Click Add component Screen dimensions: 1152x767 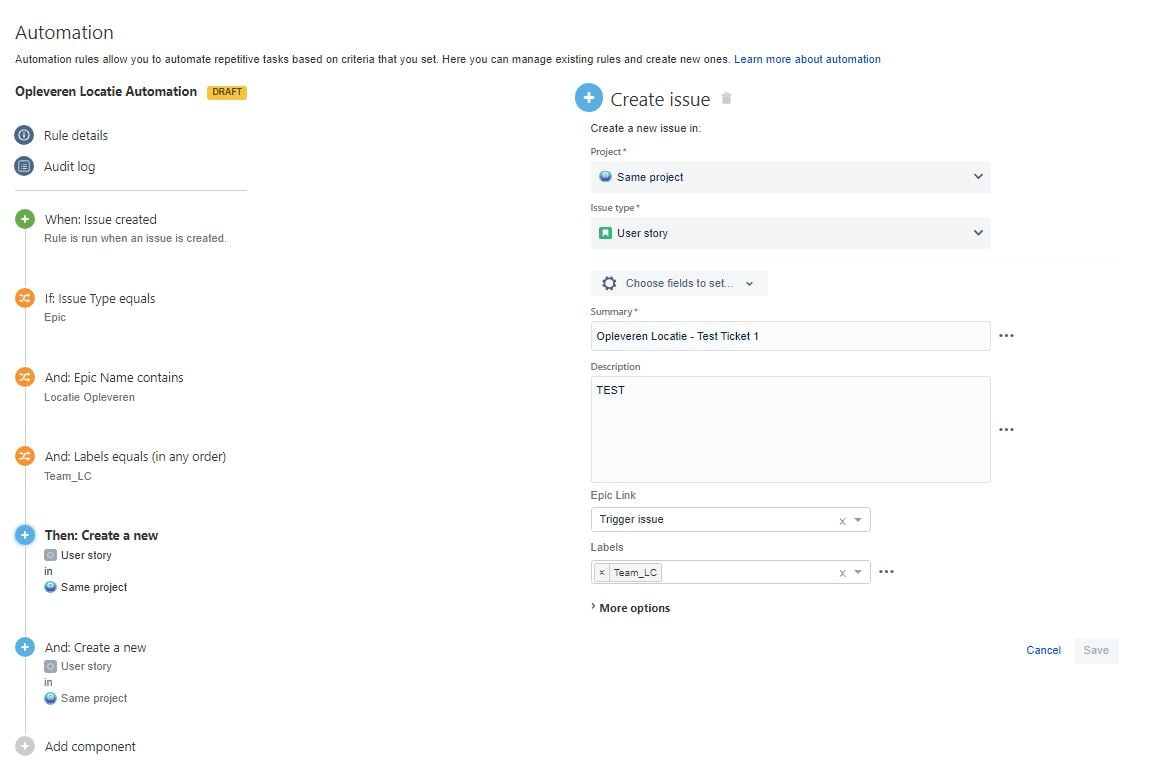coord(90,746)
